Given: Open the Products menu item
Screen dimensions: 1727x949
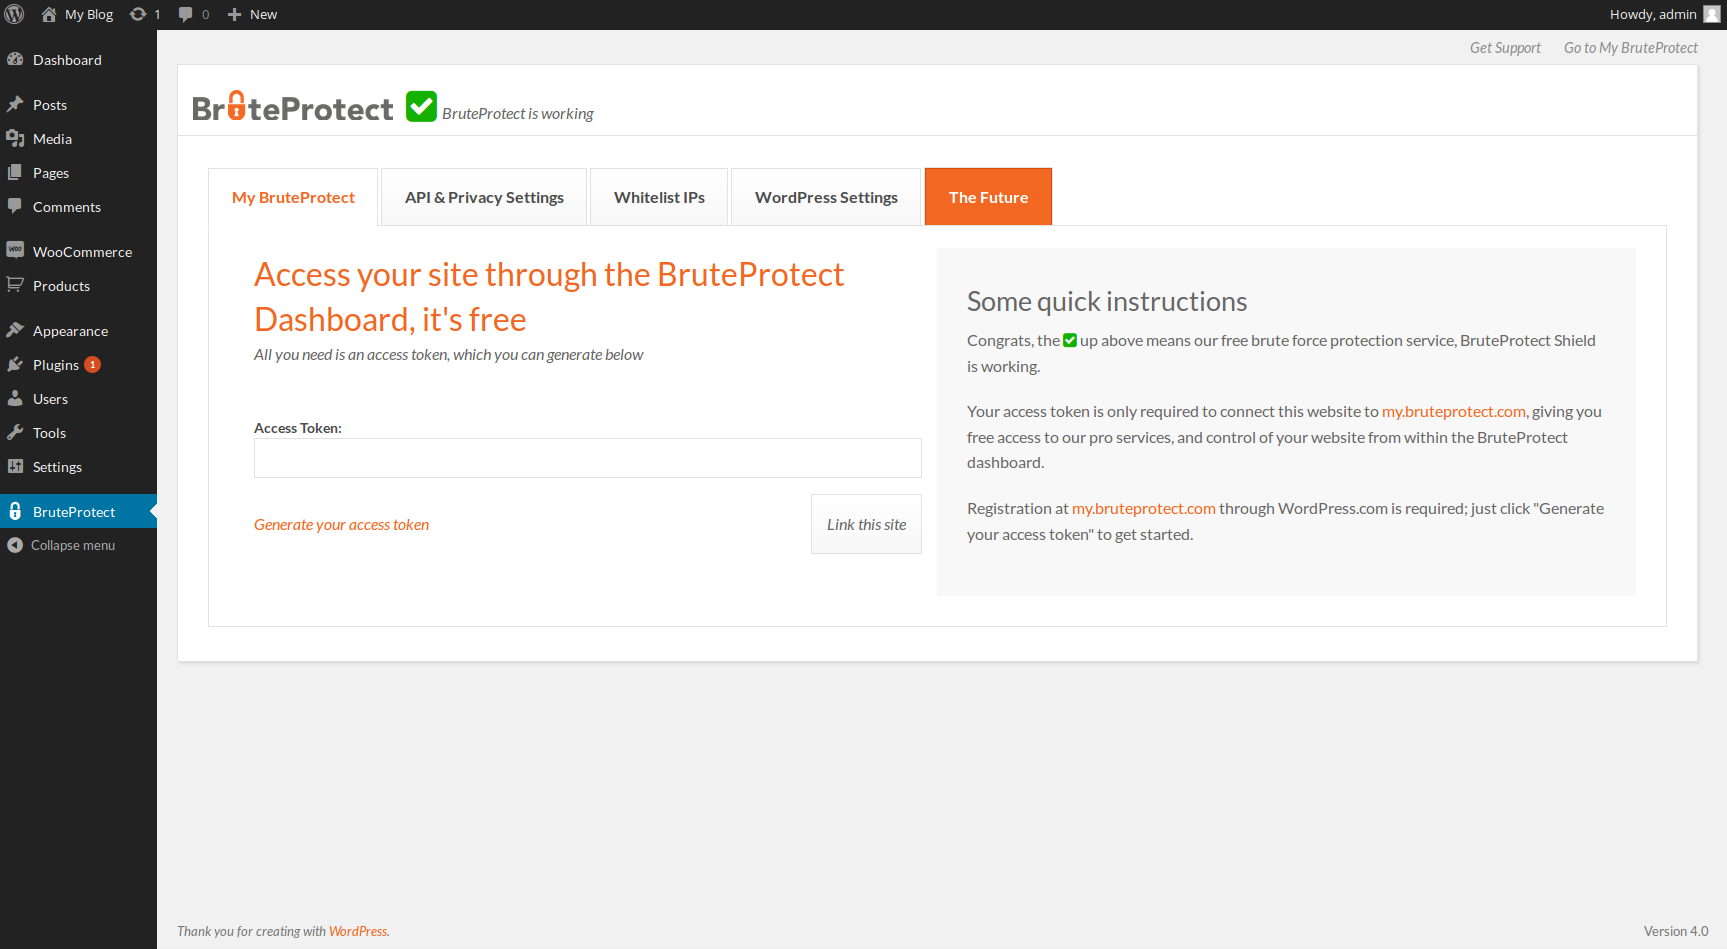Looking at the screenshot, I should click(78, 286).
